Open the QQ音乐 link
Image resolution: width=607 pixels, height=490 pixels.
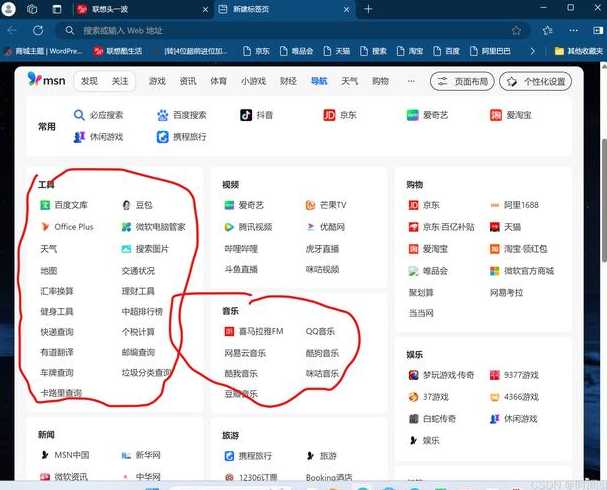click(320, 331)
